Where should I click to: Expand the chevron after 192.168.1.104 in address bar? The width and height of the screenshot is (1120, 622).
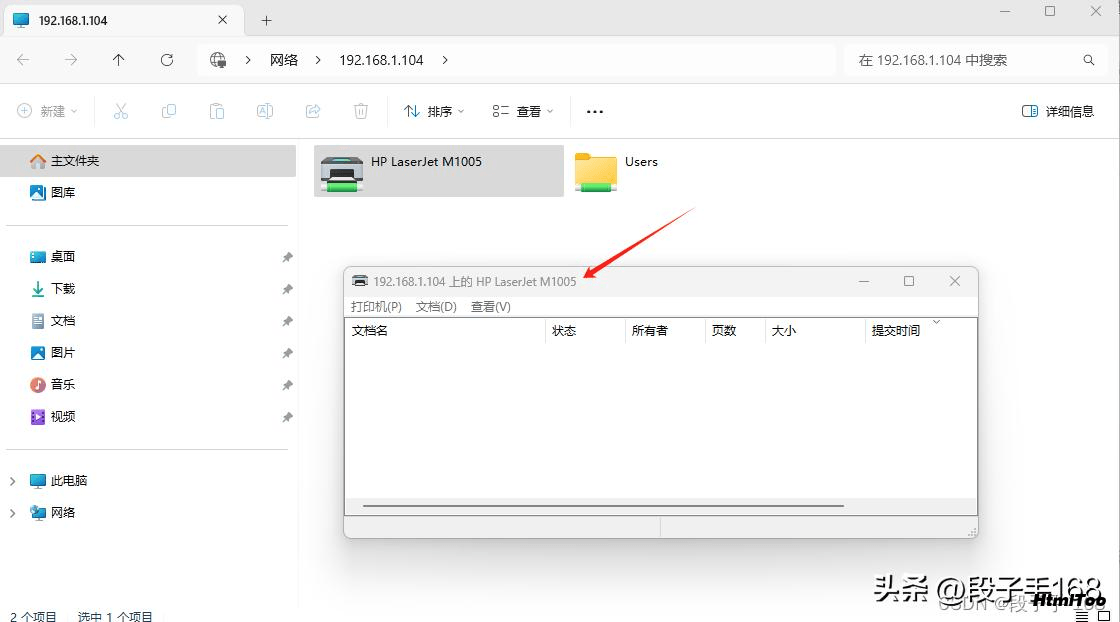point(445,60)
